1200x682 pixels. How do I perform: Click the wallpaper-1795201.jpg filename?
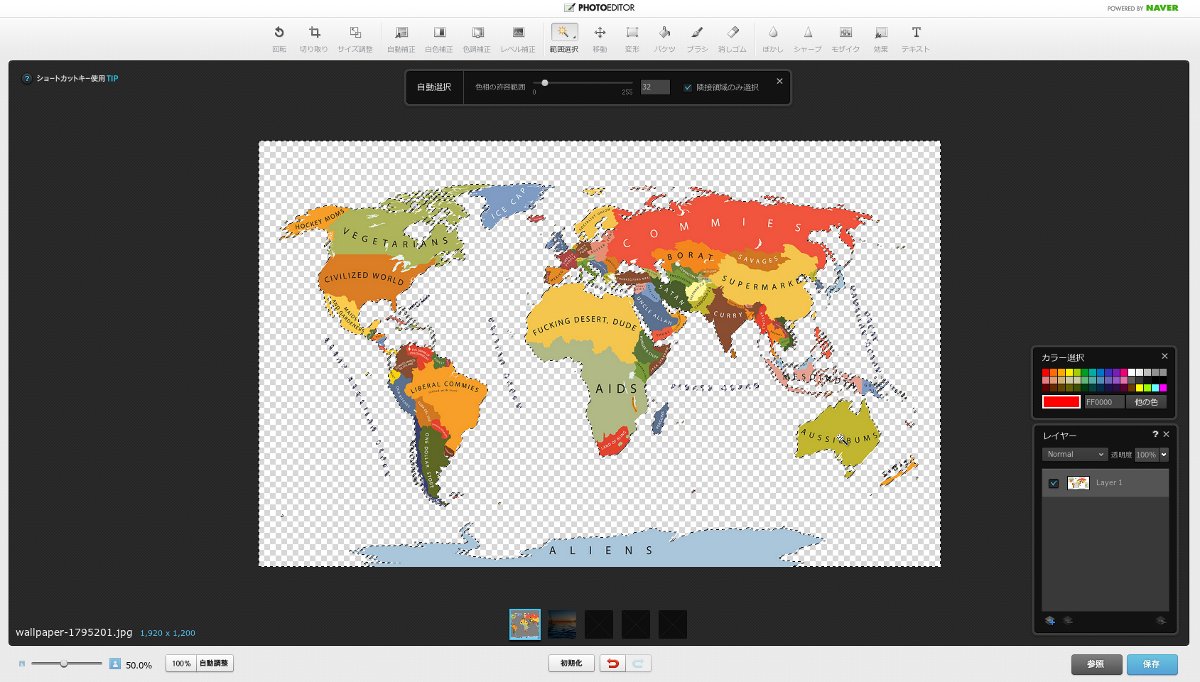[x=73, y=633]
